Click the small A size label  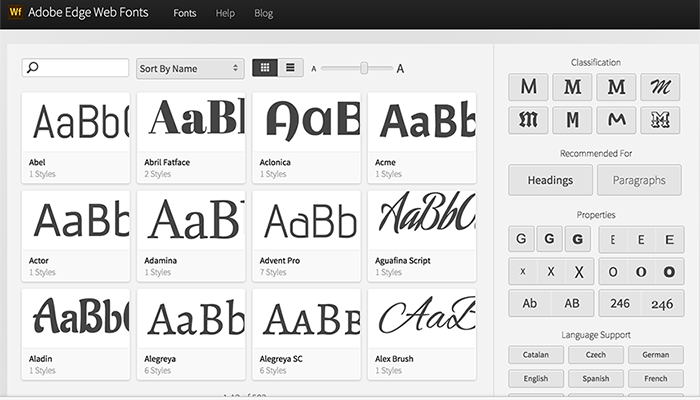[x=314, y=69]
